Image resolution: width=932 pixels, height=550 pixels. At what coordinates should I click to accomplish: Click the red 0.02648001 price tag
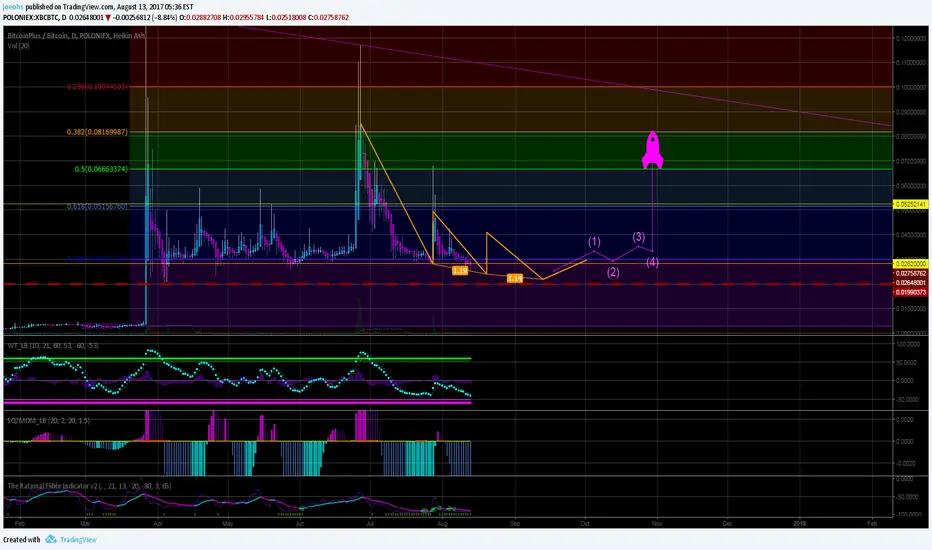[911, 282]
